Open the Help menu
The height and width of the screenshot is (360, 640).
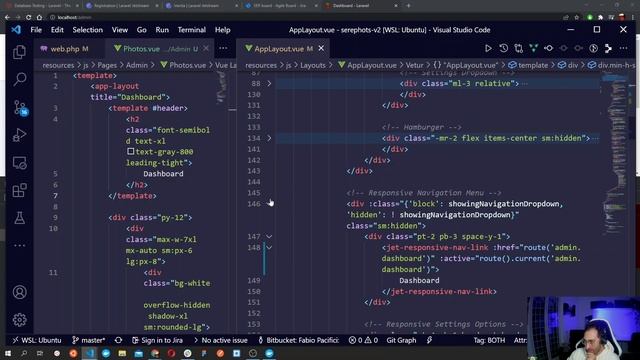click(x=222, y=30)
